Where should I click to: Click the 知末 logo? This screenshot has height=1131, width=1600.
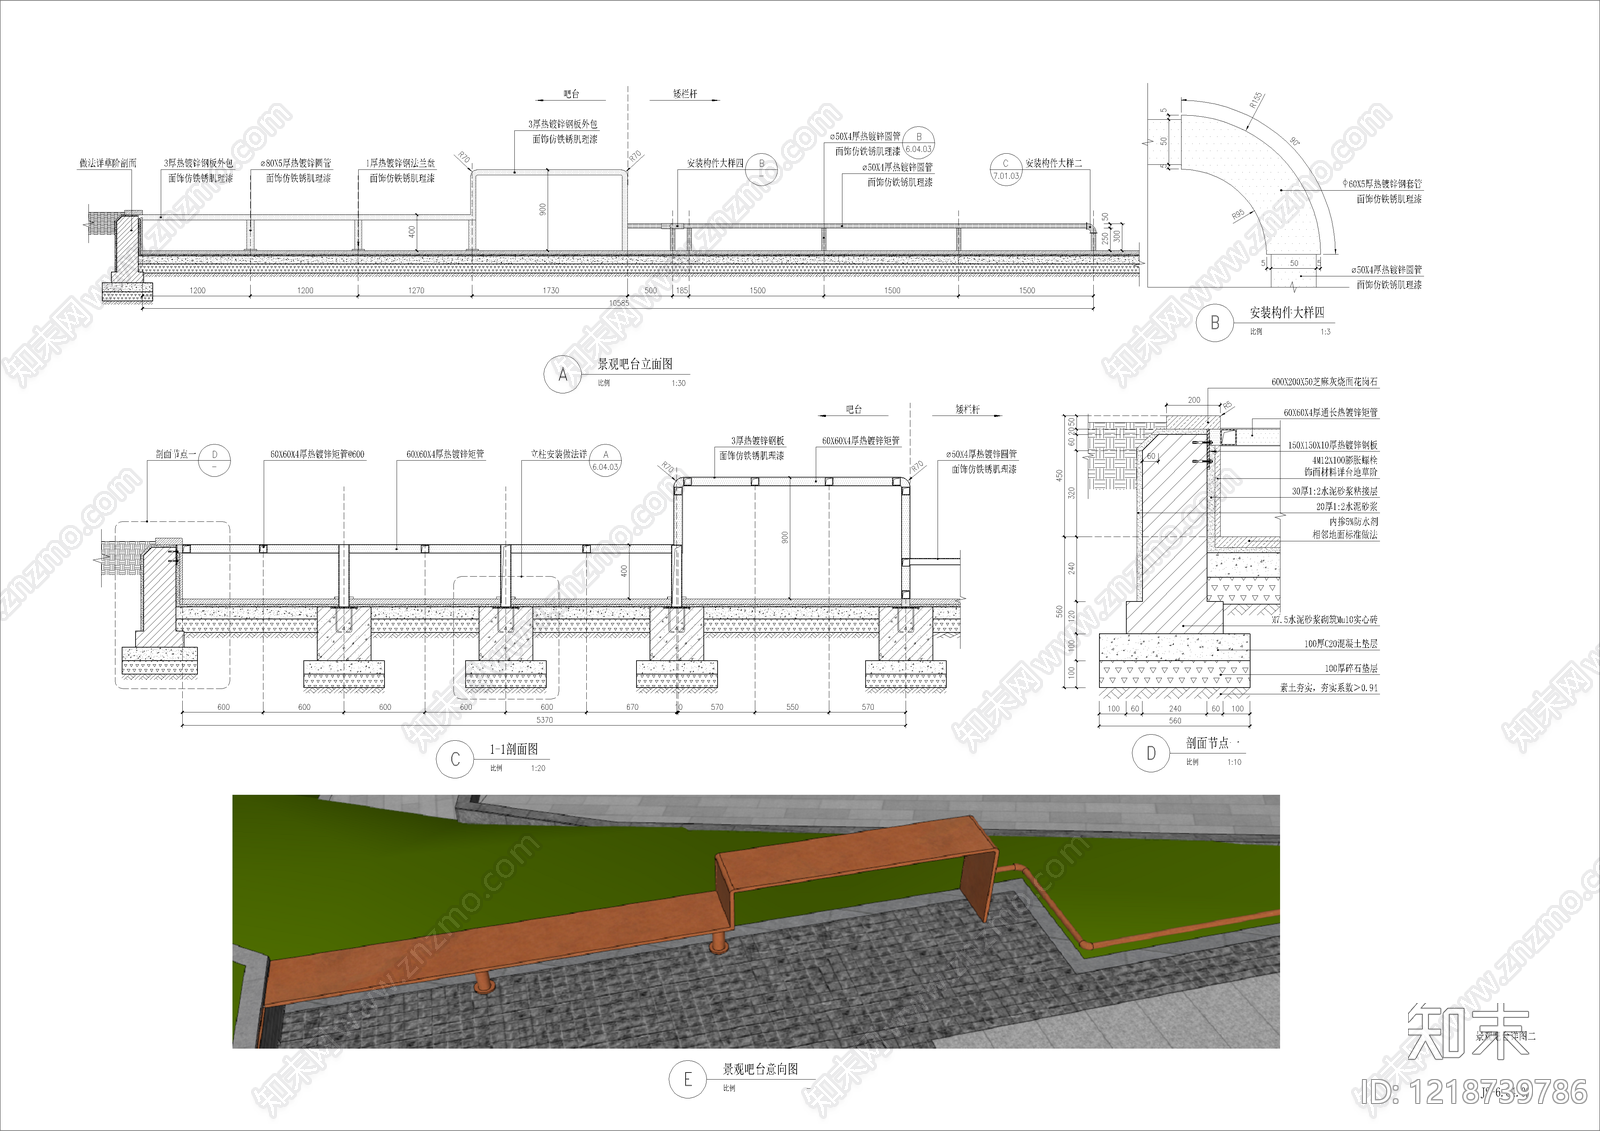pyautogui.click(x=1468, y=1030)
